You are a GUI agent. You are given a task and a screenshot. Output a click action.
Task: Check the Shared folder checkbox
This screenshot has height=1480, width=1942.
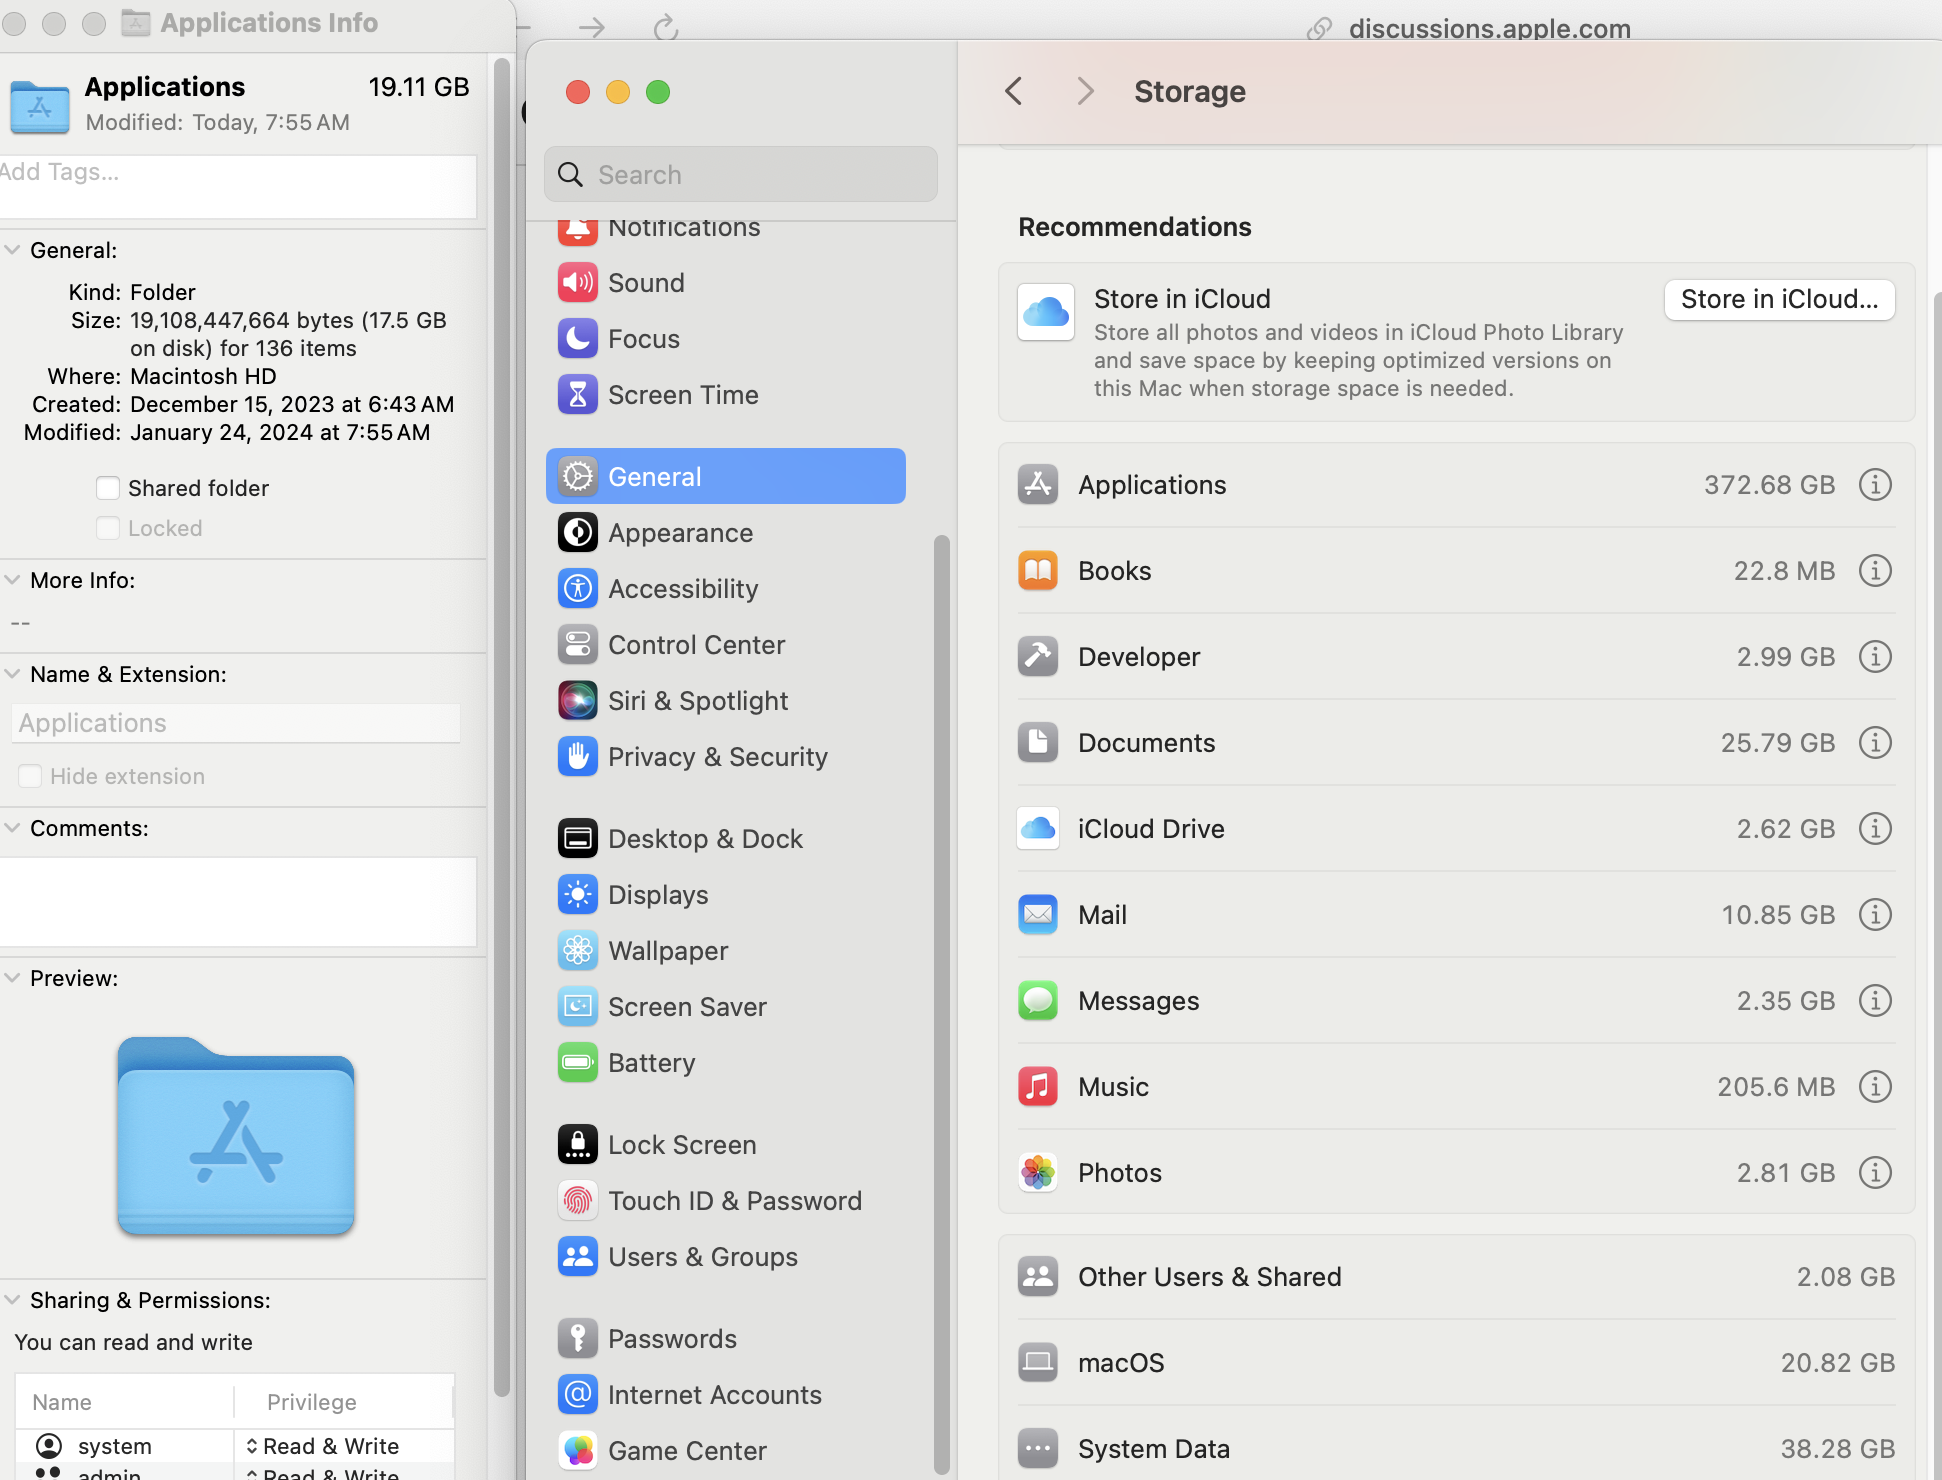tap(108, 488)
